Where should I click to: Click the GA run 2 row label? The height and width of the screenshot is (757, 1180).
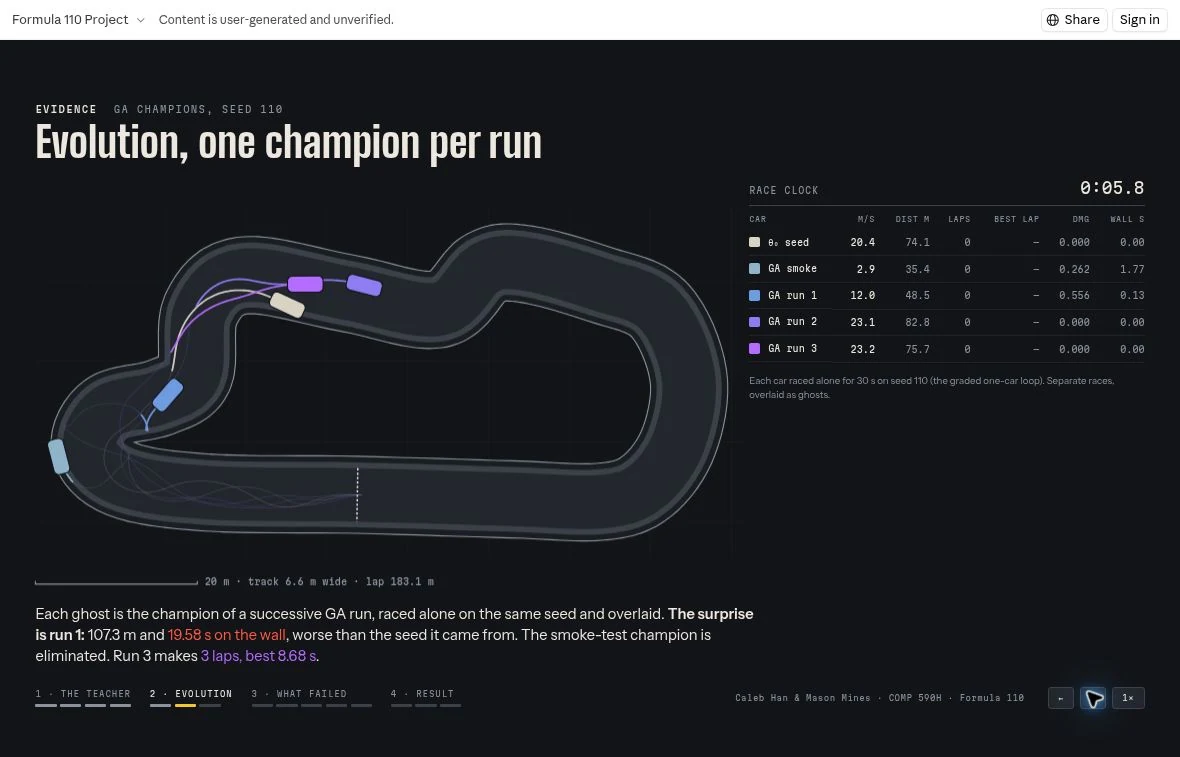(x=792, y=322)
